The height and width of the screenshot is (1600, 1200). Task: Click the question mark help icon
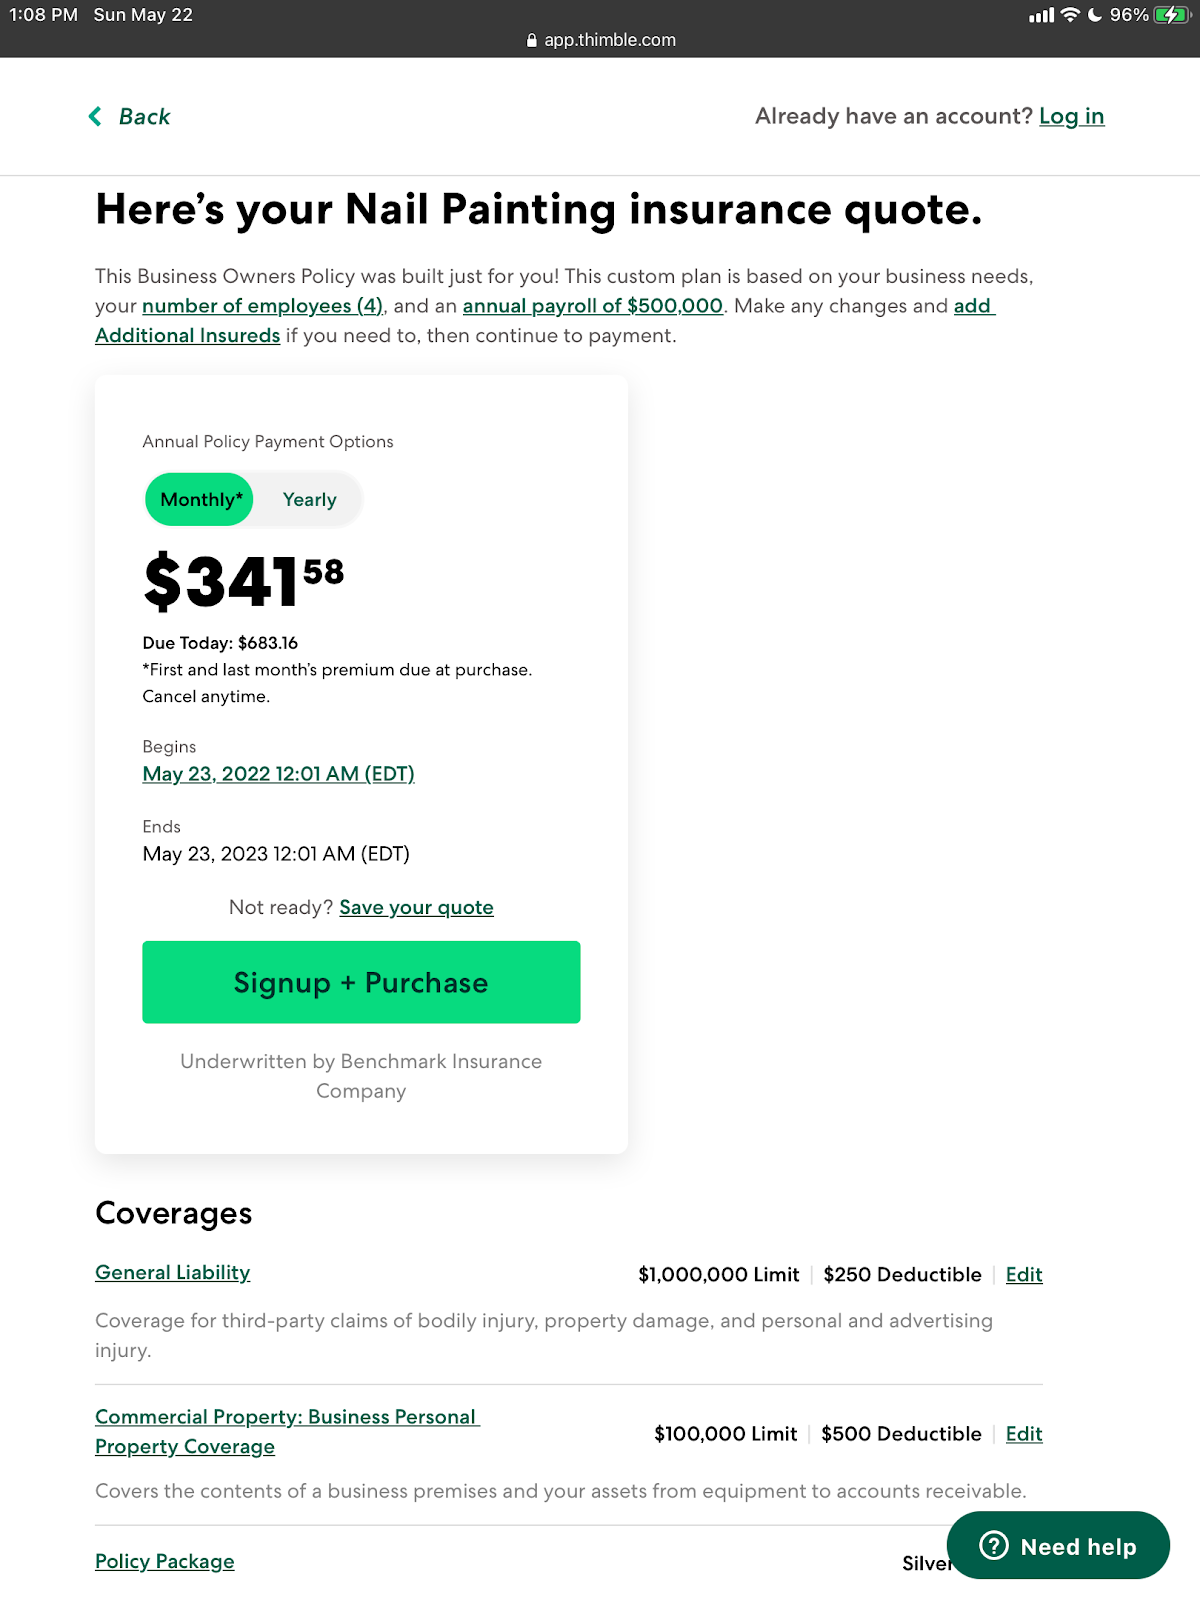point(993,1546)
